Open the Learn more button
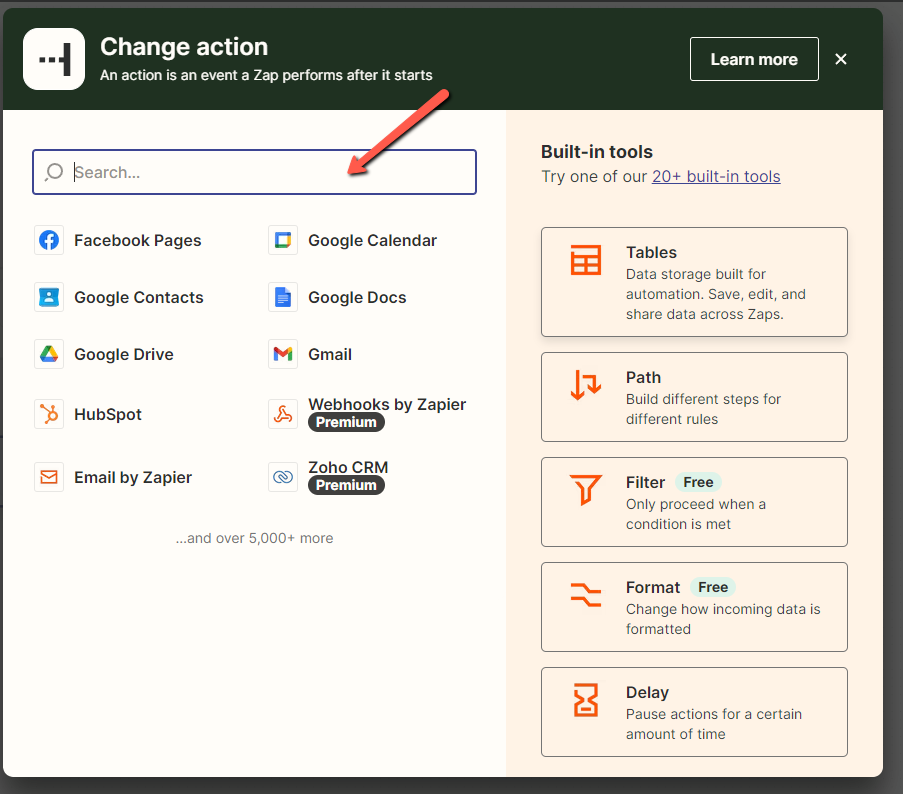This screenshot has width=903, height=794. [754, 59]
